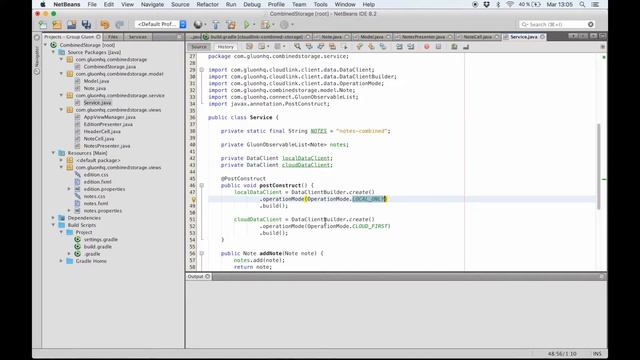Expand the Gradle Home node
640x360 pixels.
[62, 261]
